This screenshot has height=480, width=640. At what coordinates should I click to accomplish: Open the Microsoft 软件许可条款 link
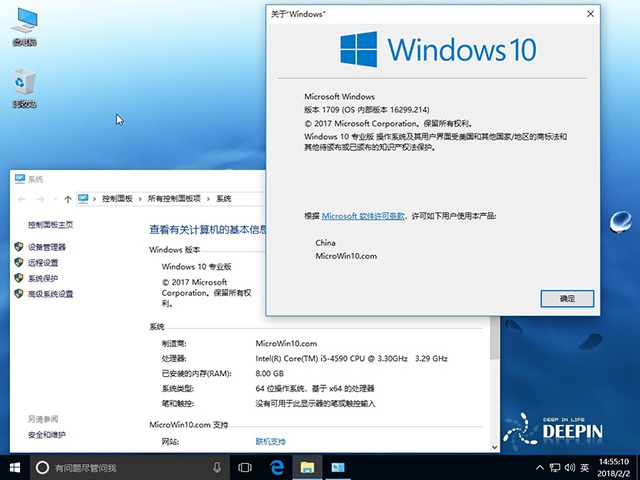click(363, 216)
